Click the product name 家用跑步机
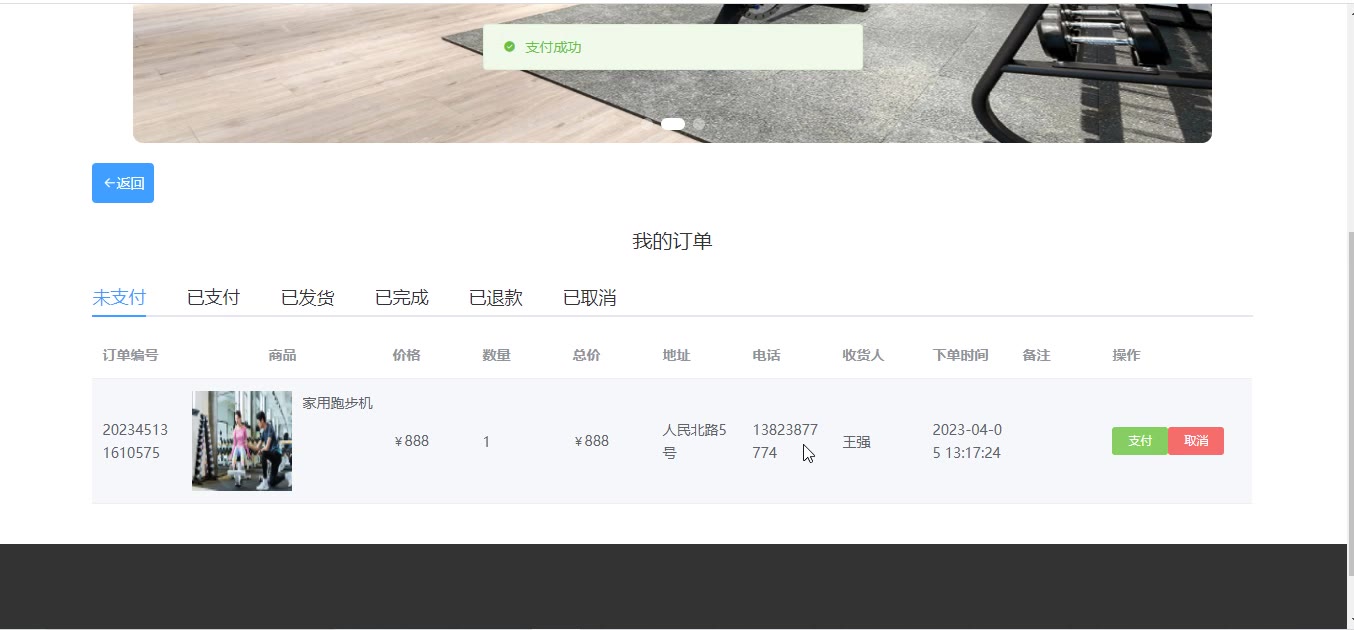 tap(337, 403)
